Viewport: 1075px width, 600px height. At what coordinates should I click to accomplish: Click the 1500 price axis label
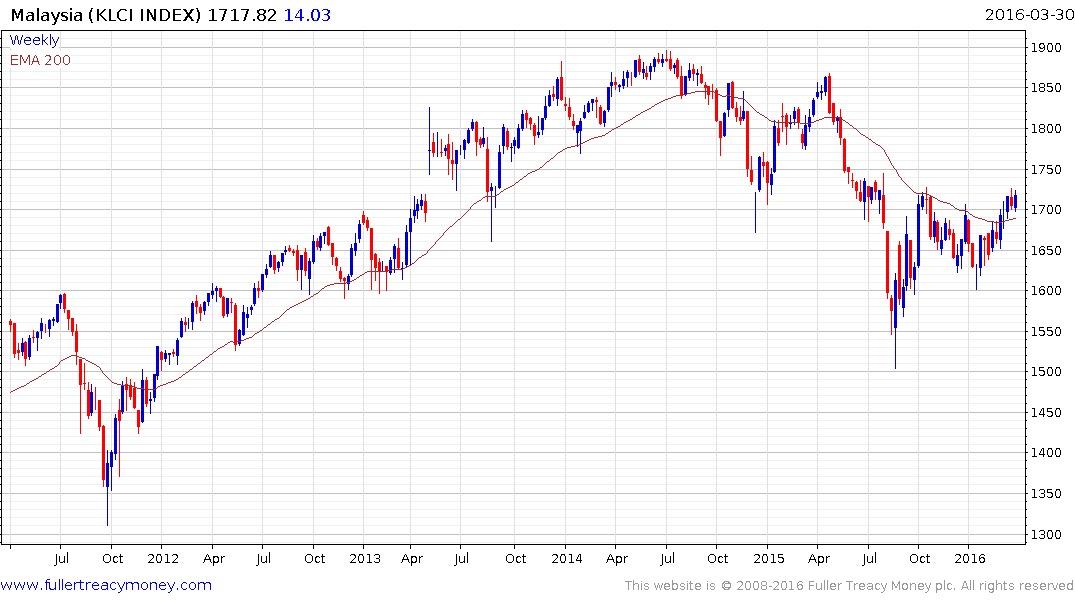pos(1046,372)
